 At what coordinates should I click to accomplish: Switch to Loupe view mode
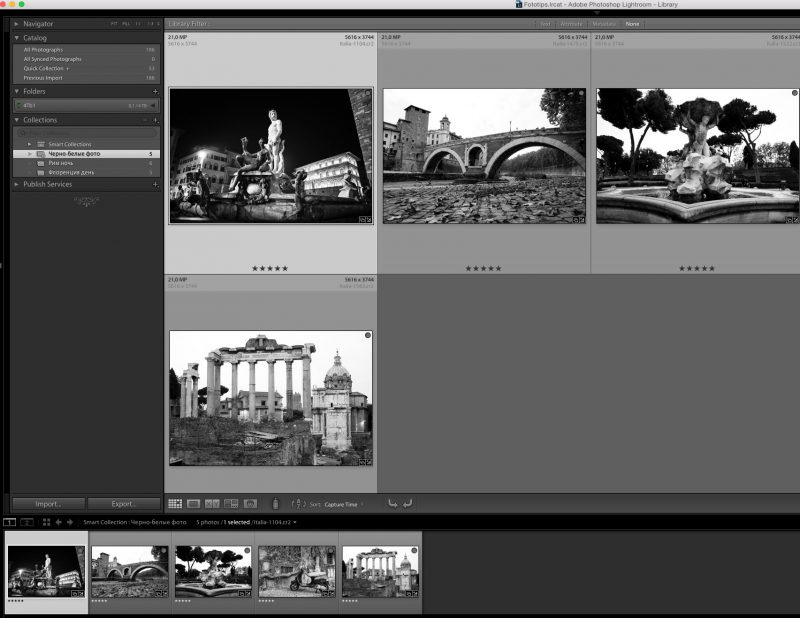[x=193, y=504]
